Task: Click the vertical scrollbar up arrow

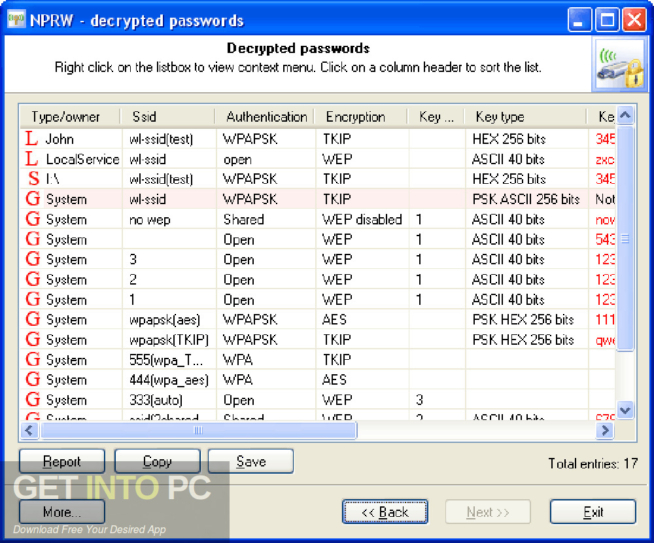Action: click(x=625, y=115)
